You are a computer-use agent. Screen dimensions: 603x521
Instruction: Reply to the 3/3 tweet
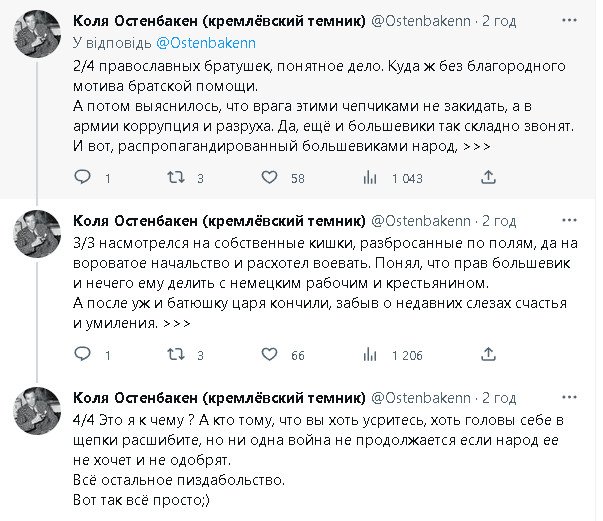pyautogui.click(x=83, y=355)
